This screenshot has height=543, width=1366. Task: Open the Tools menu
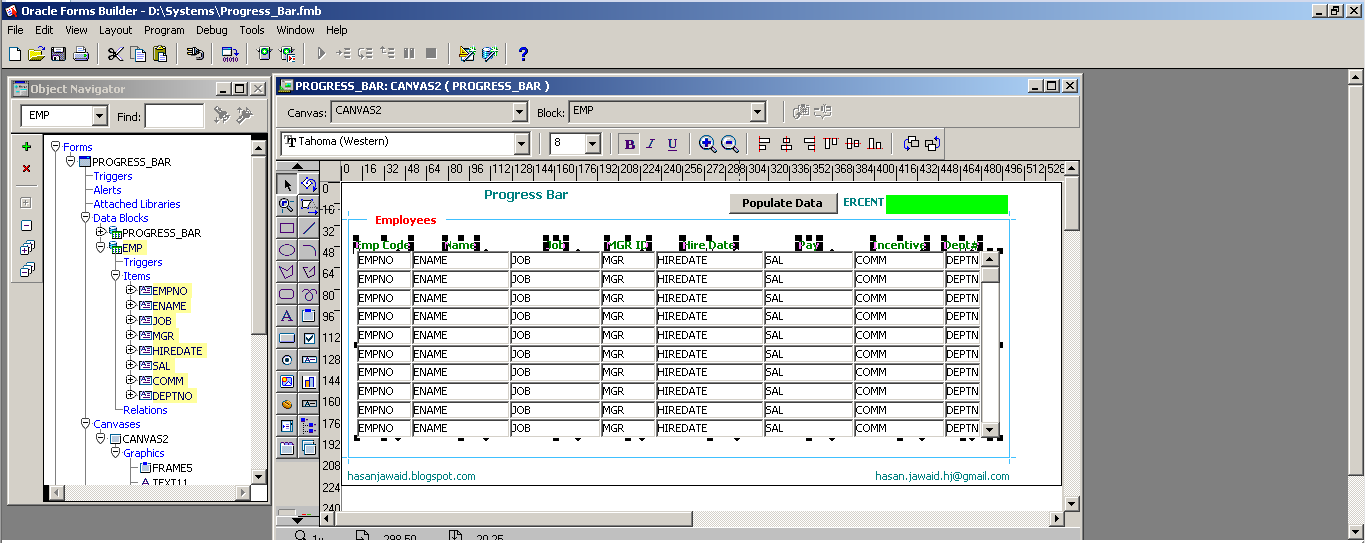pos(252,30)
